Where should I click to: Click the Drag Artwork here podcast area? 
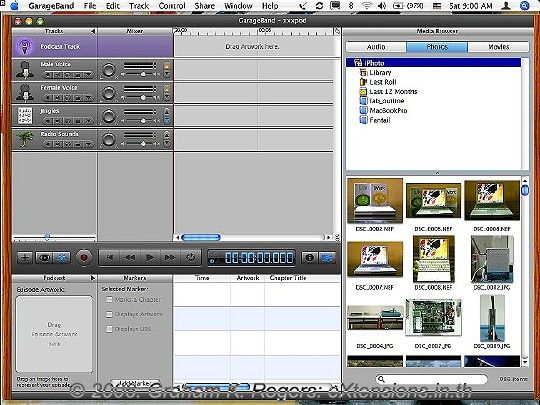click(x=253, y=46)
